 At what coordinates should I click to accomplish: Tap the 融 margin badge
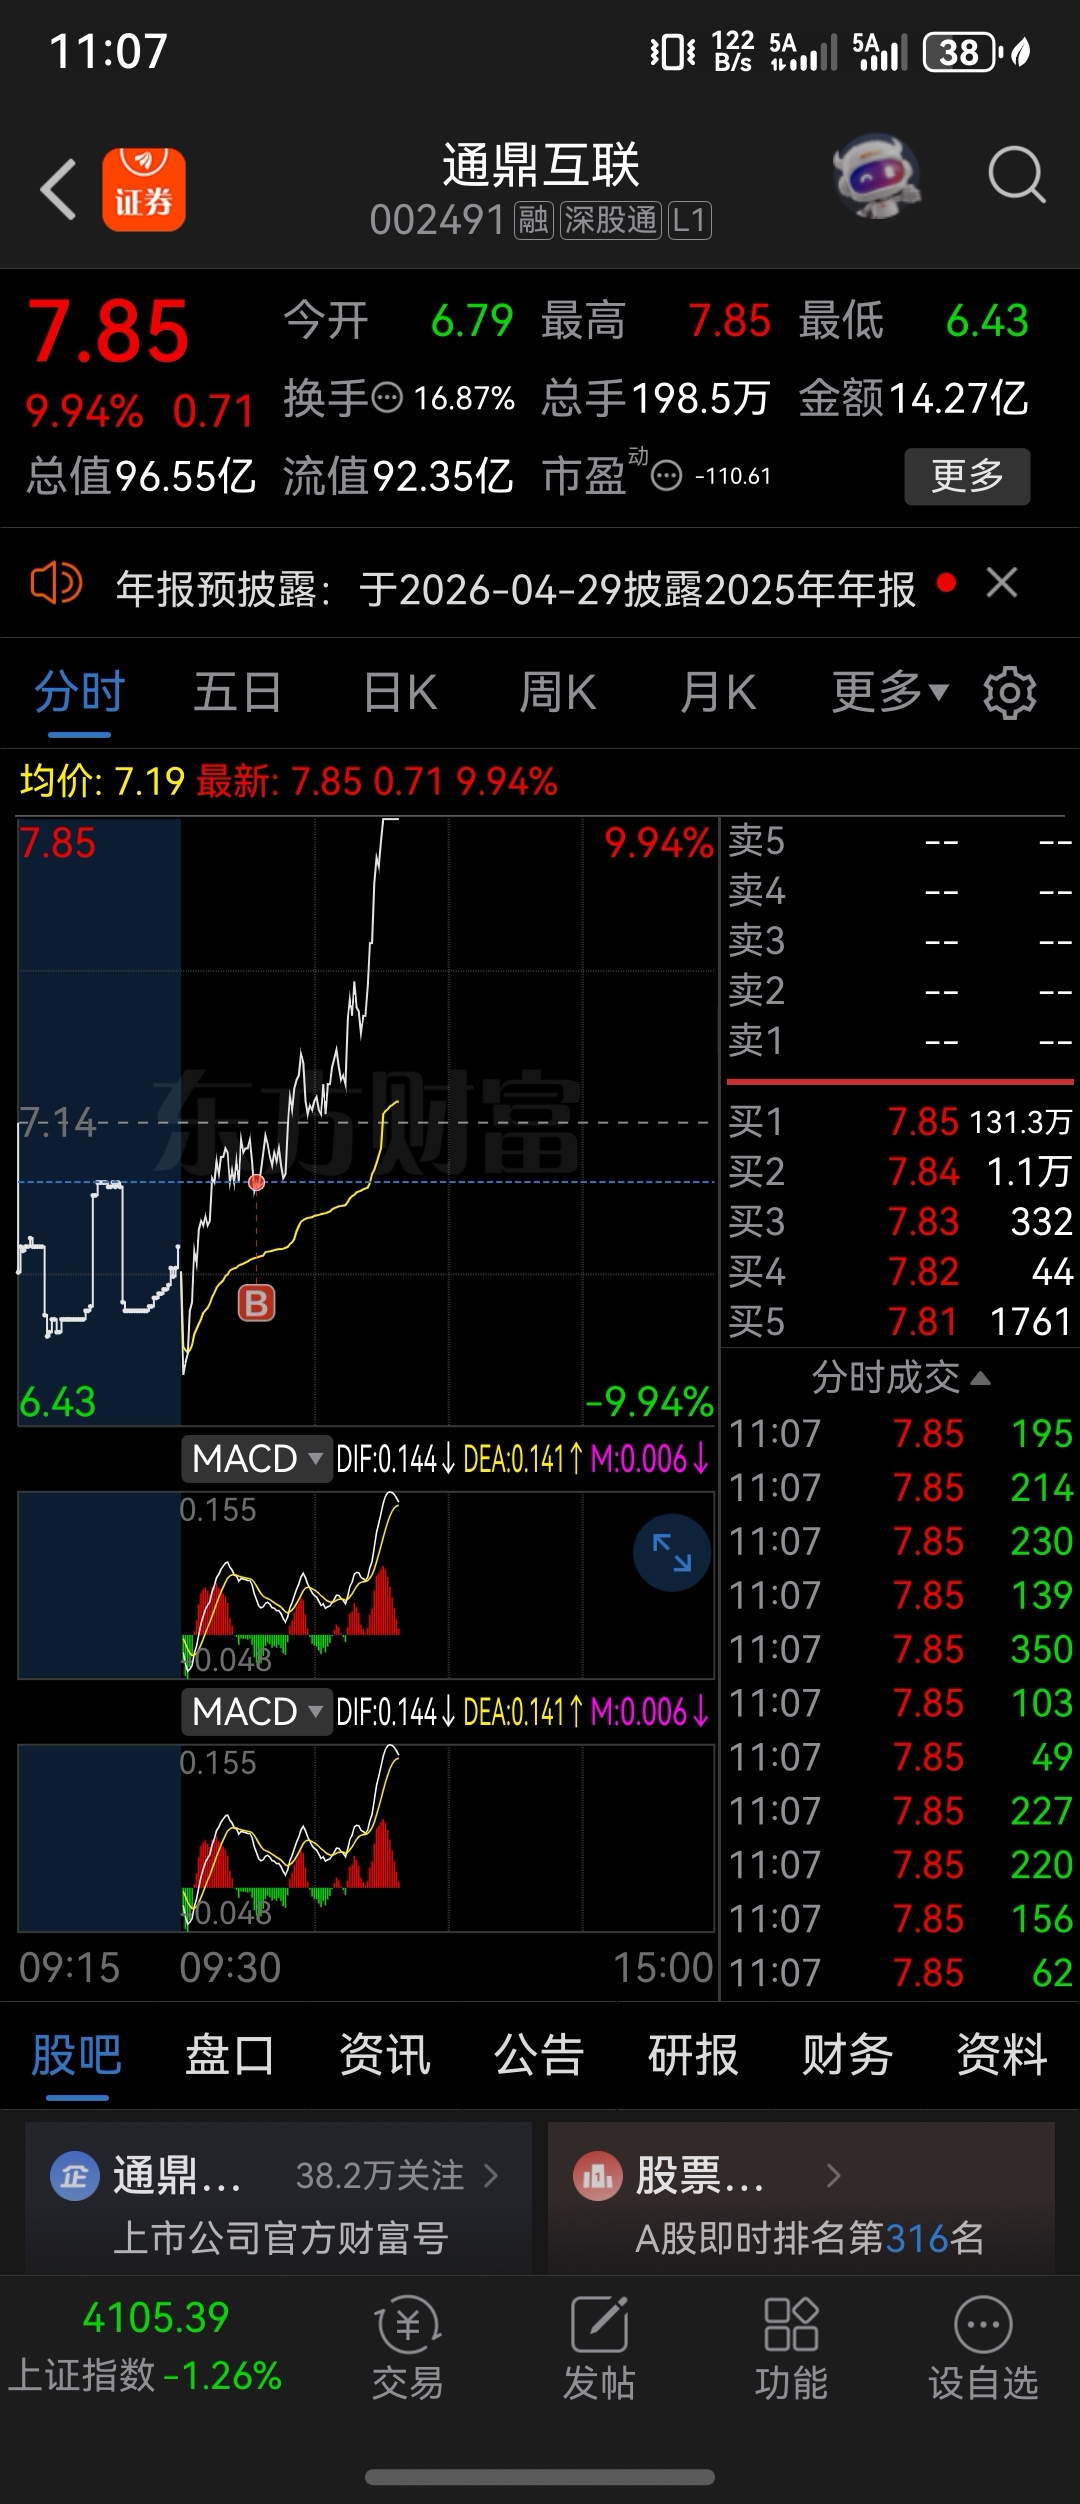point(533,220)
